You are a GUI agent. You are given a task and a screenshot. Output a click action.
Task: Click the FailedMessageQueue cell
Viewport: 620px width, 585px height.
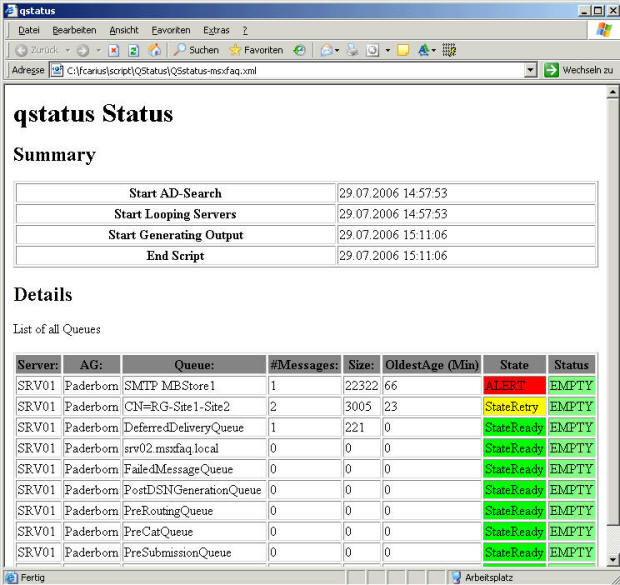click(x=194, y=469)
